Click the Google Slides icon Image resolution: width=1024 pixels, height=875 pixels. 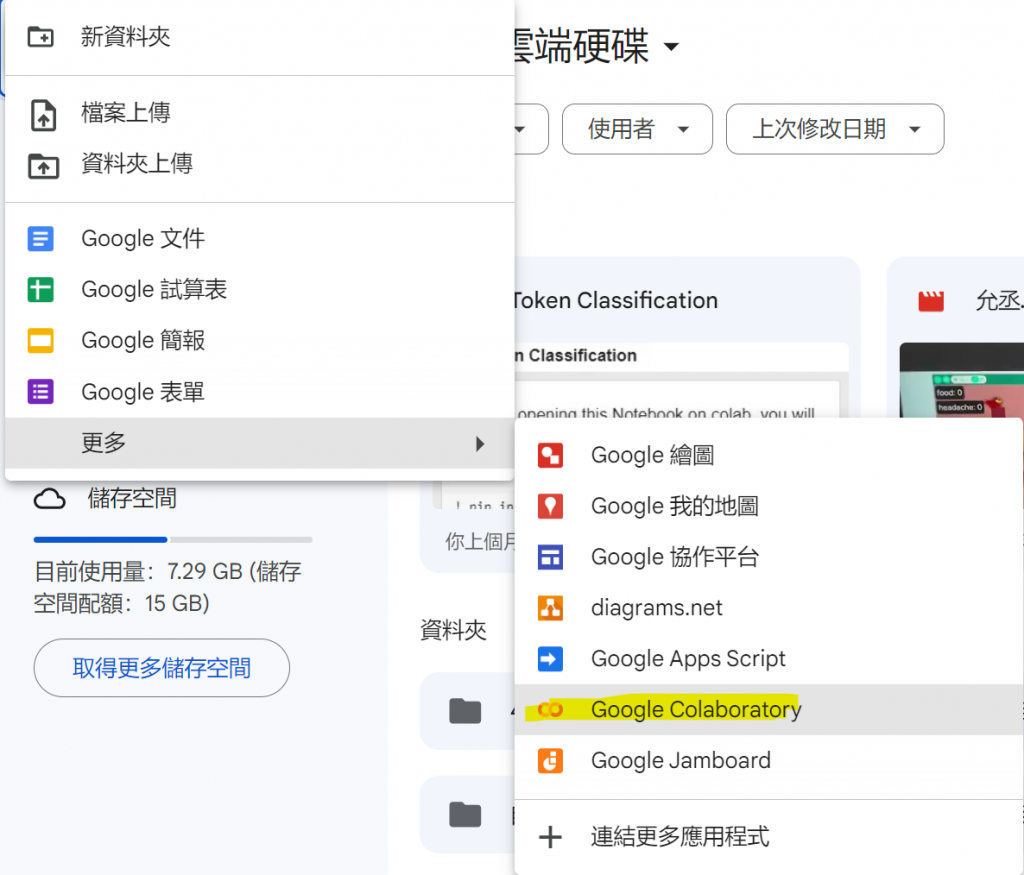[x=40, y=340]
